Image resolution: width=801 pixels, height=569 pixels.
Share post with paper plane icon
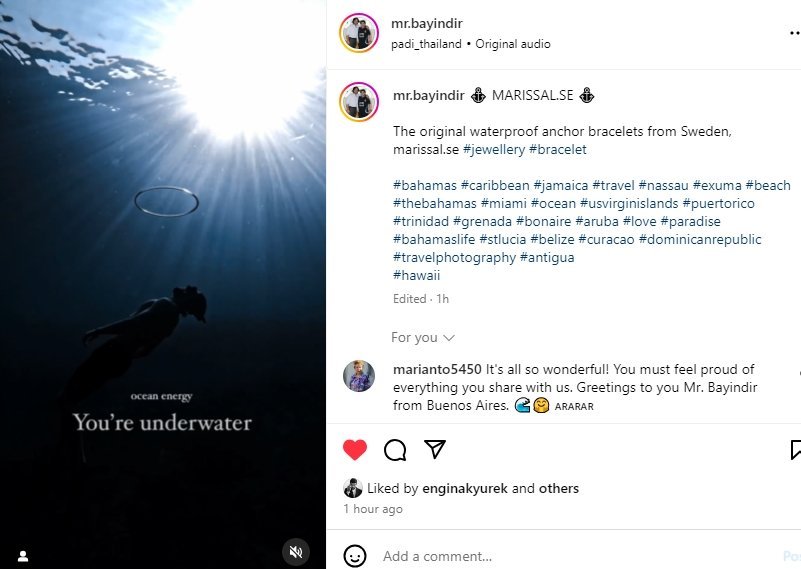434,450
